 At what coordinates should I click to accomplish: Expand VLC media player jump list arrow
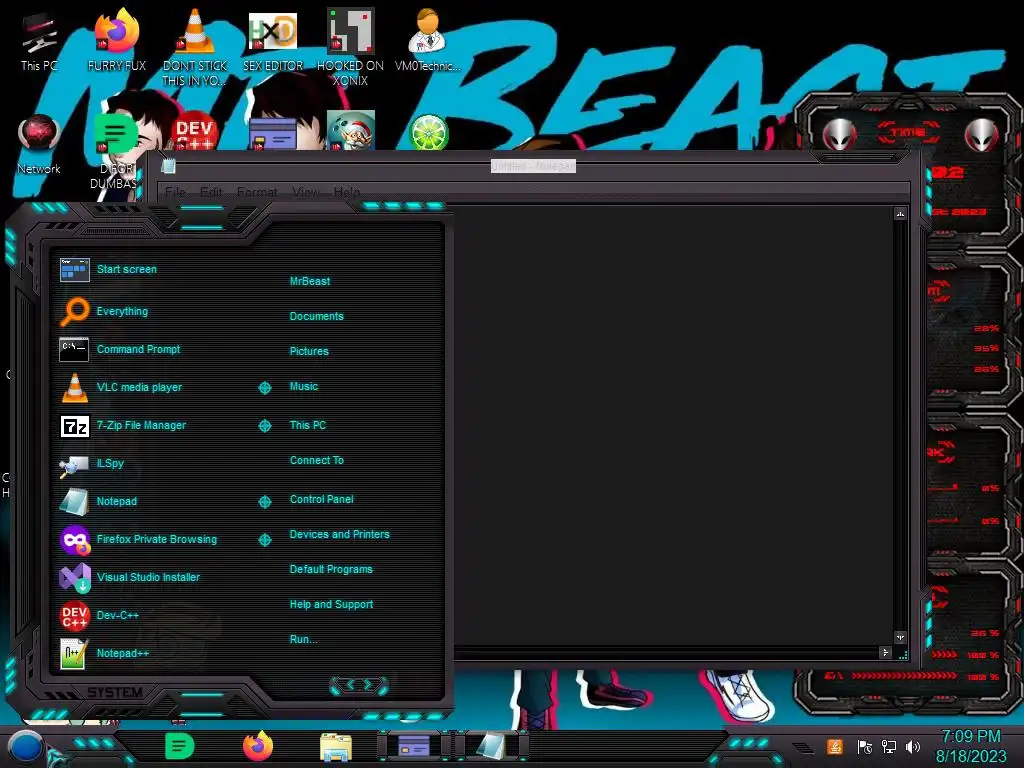[264, 388]
